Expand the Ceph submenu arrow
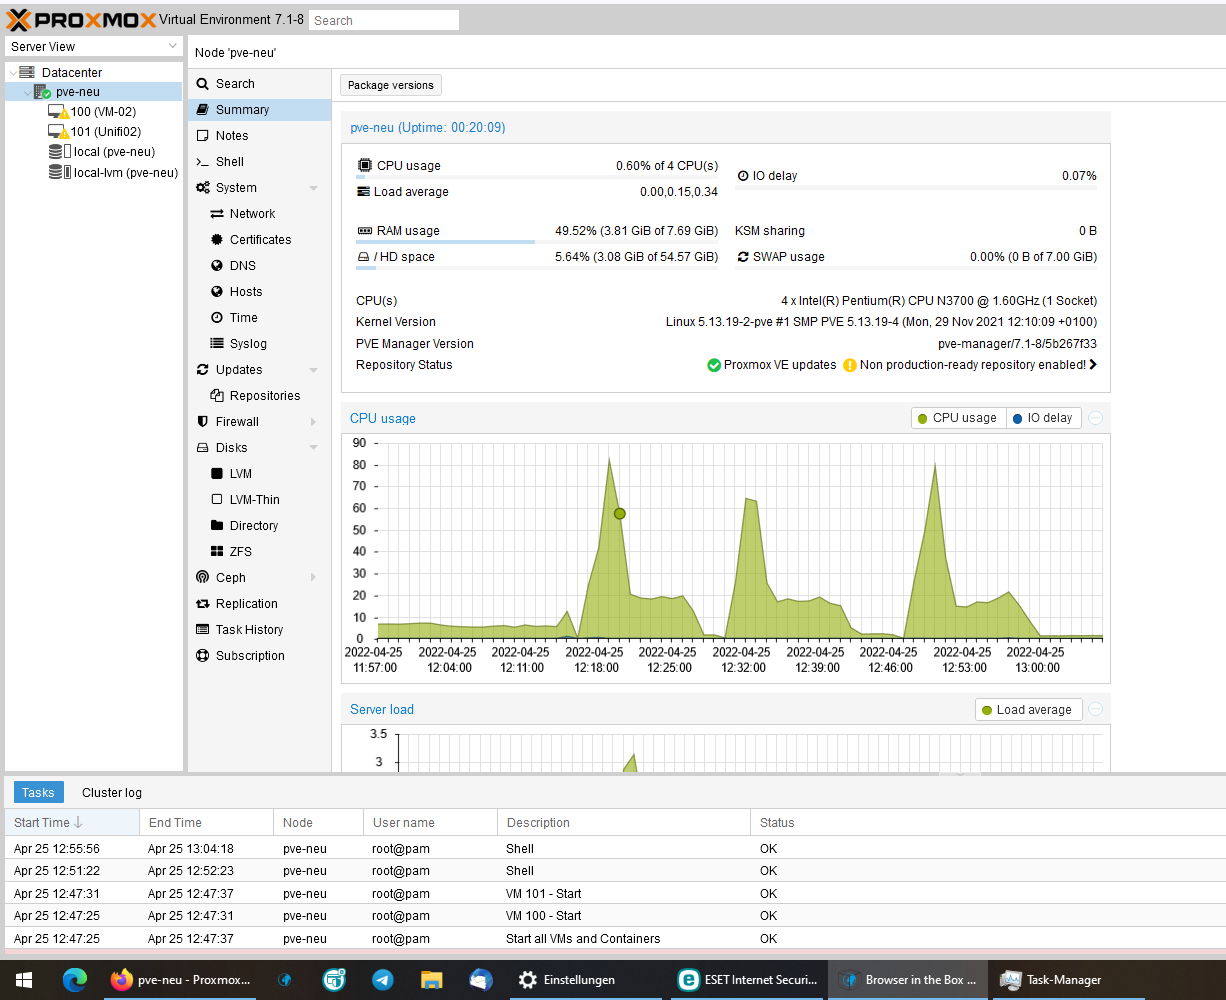 (x=313, y=578)
